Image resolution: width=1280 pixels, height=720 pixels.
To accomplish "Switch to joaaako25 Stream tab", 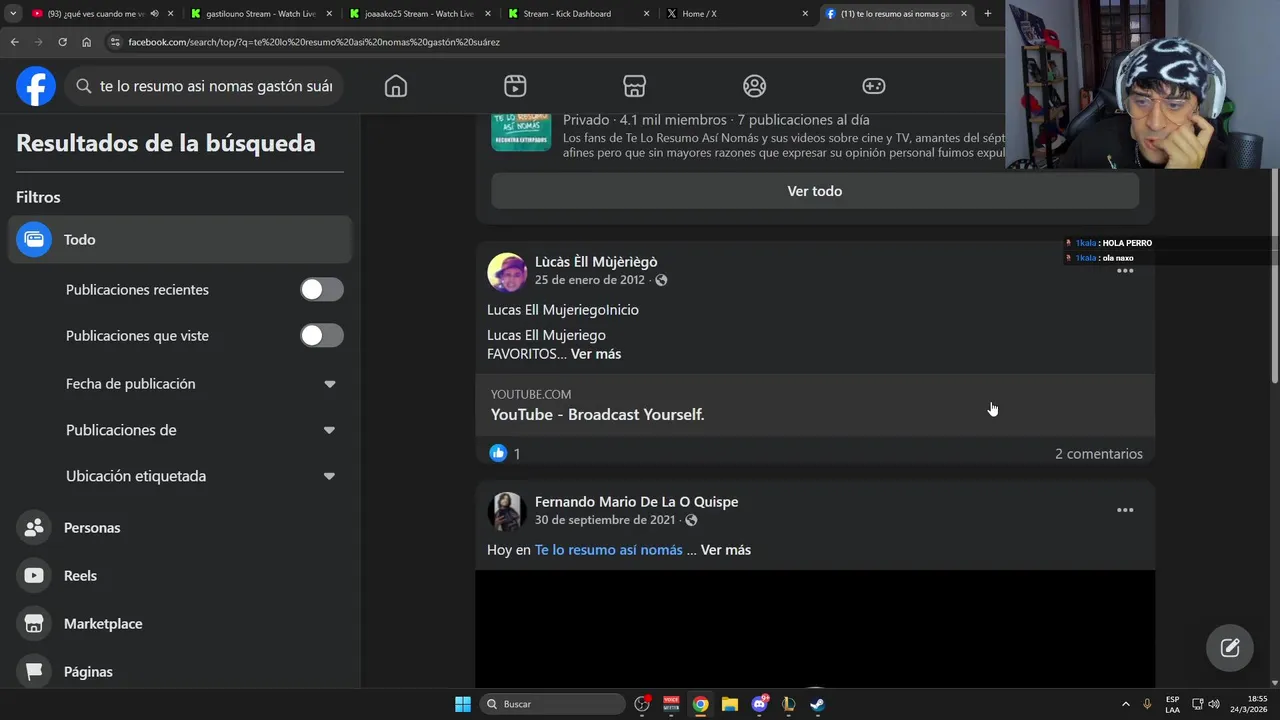I will coord(418,14).
